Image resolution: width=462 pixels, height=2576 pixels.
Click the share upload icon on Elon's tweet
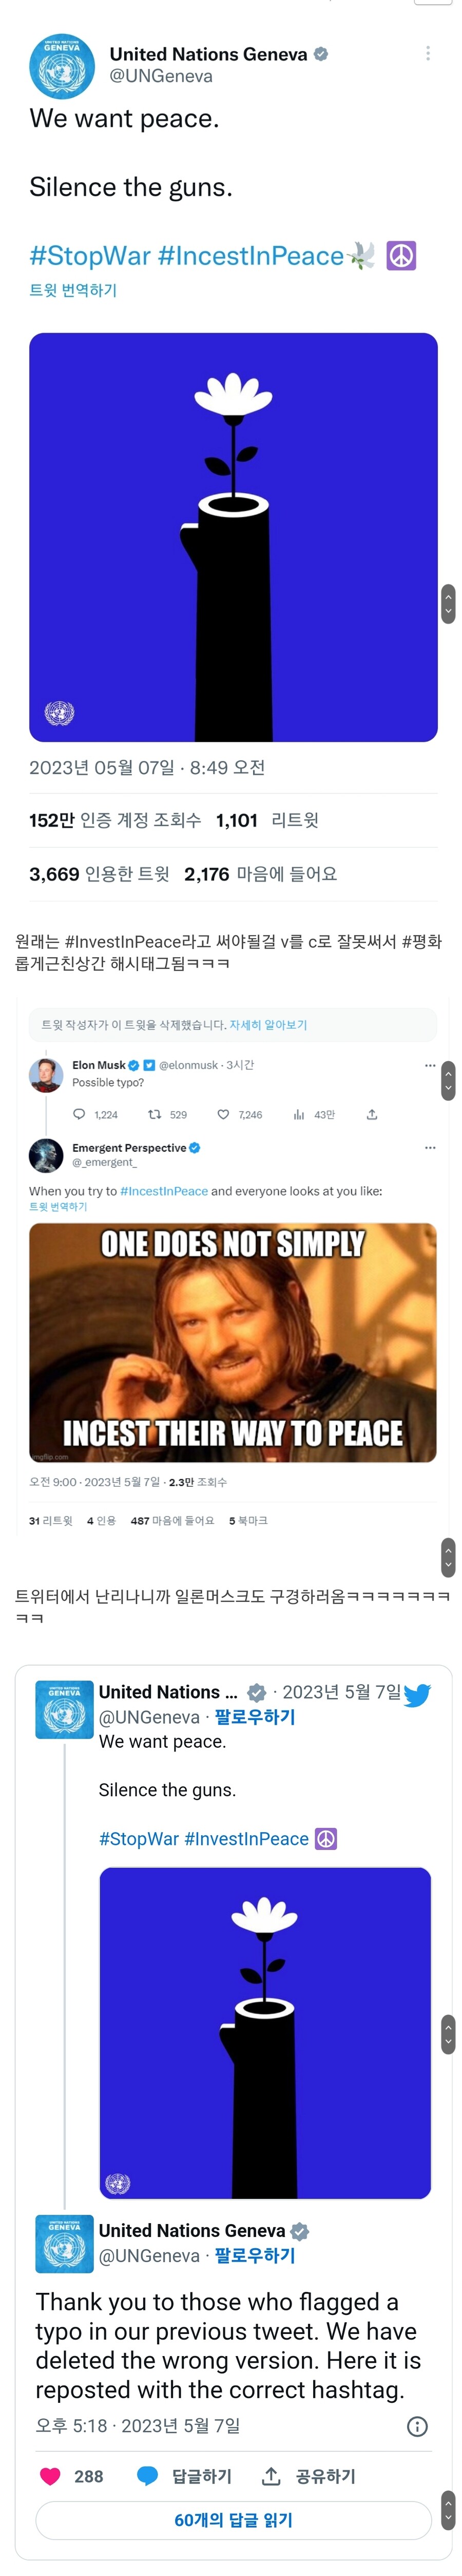click(x=372, y=1114)
